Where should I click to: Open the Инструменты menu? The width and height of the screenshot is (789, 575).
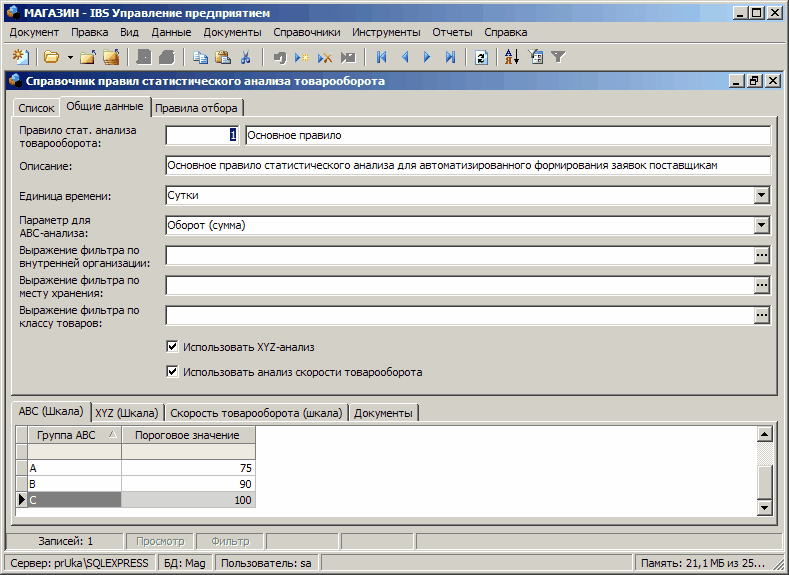point(386,32)
